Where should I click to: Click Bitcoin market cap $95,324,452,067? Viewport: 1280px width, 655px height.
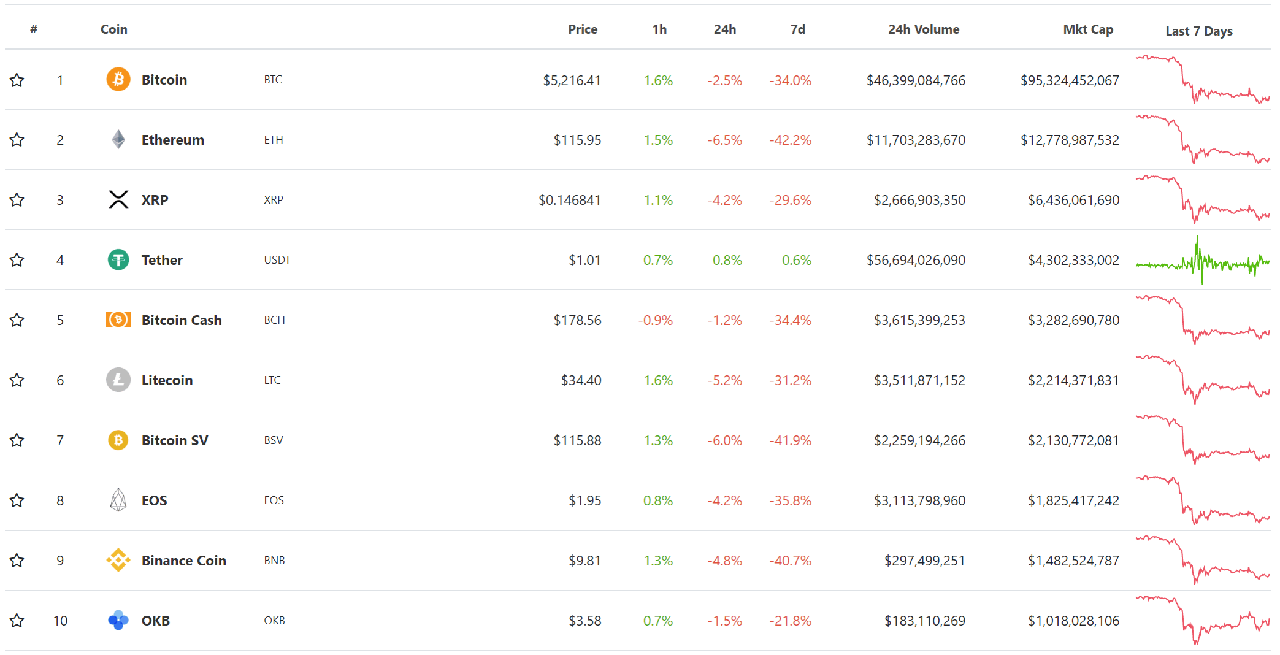click(1070, 80)
